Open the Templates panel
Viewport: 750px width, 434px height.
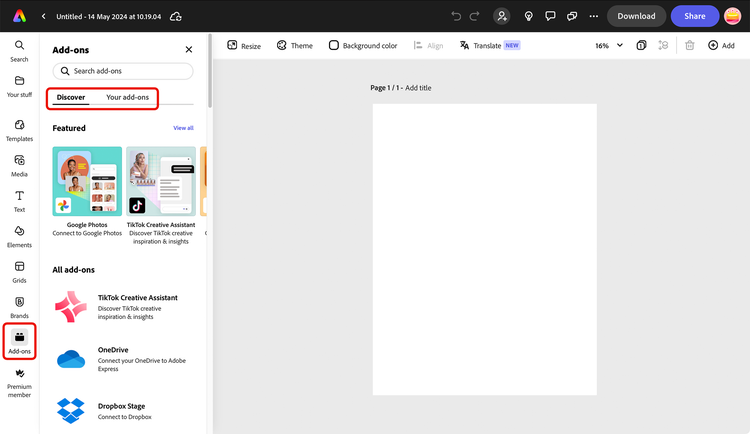point(19,131)
